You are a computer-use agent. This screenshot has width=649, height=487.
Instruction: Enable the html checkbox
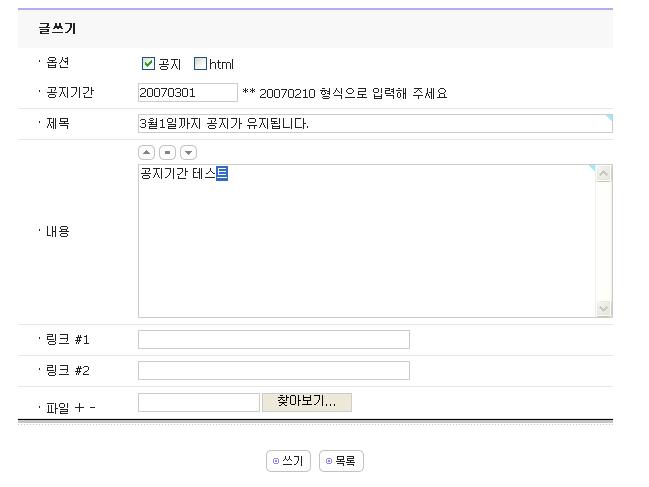(200, 64)
